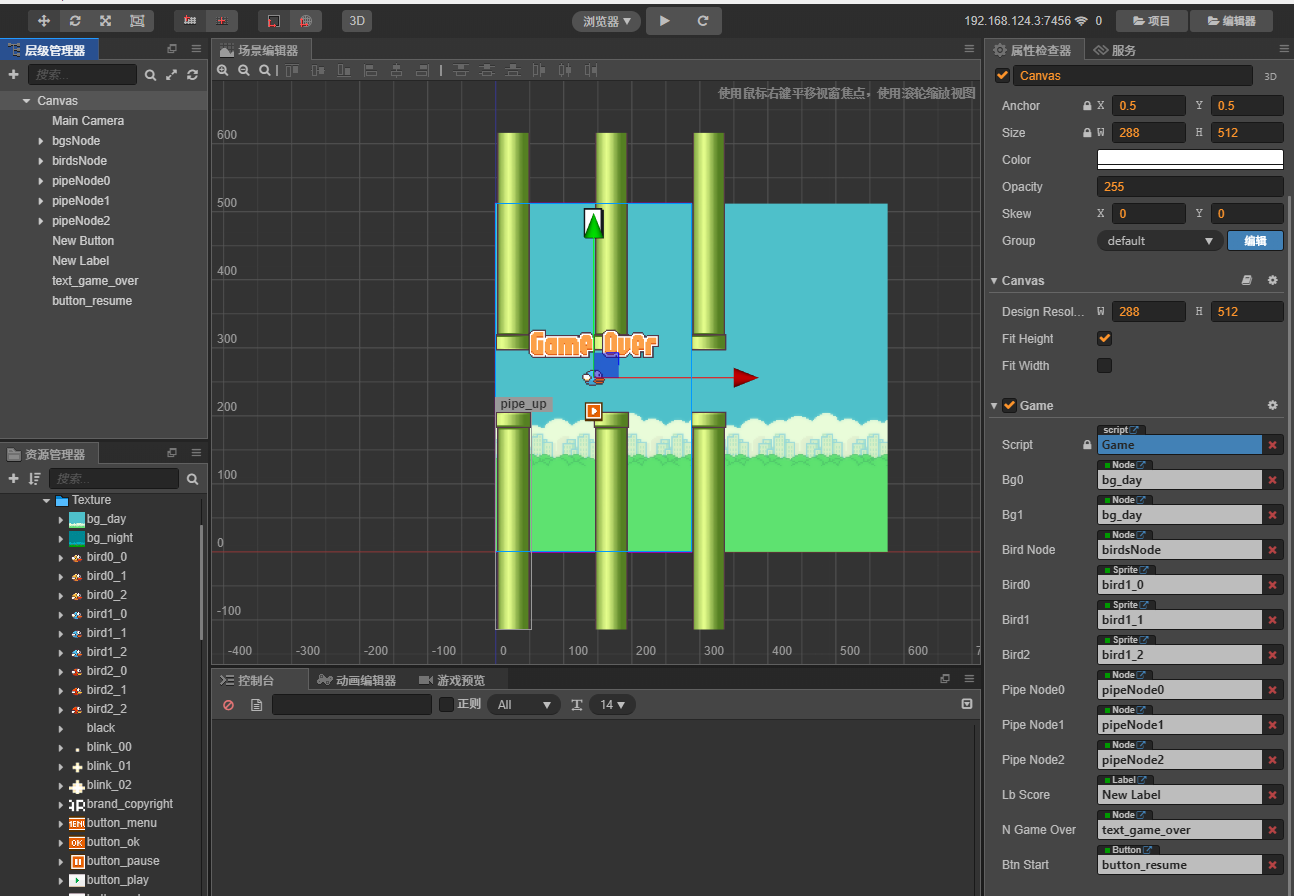The image size is (1294, 896).
Task: Enable the 正则 regex checkbox
Action: point(446,705)
